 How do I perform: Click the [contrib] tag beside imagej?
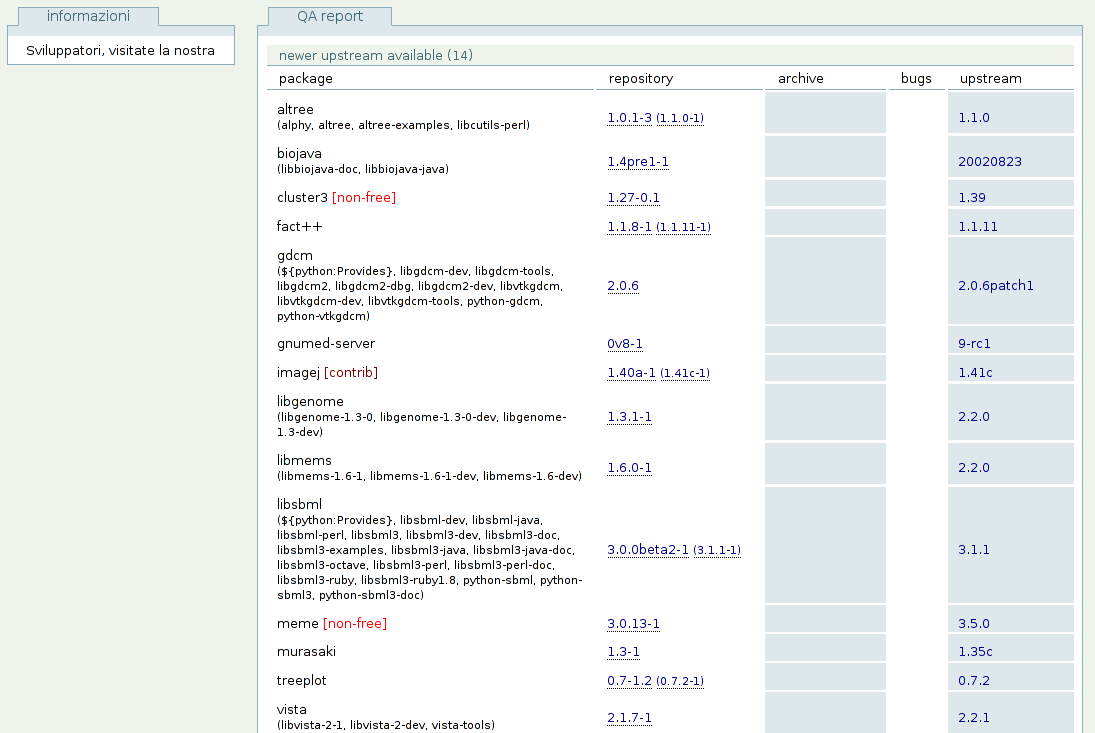(x=351, y=372)
